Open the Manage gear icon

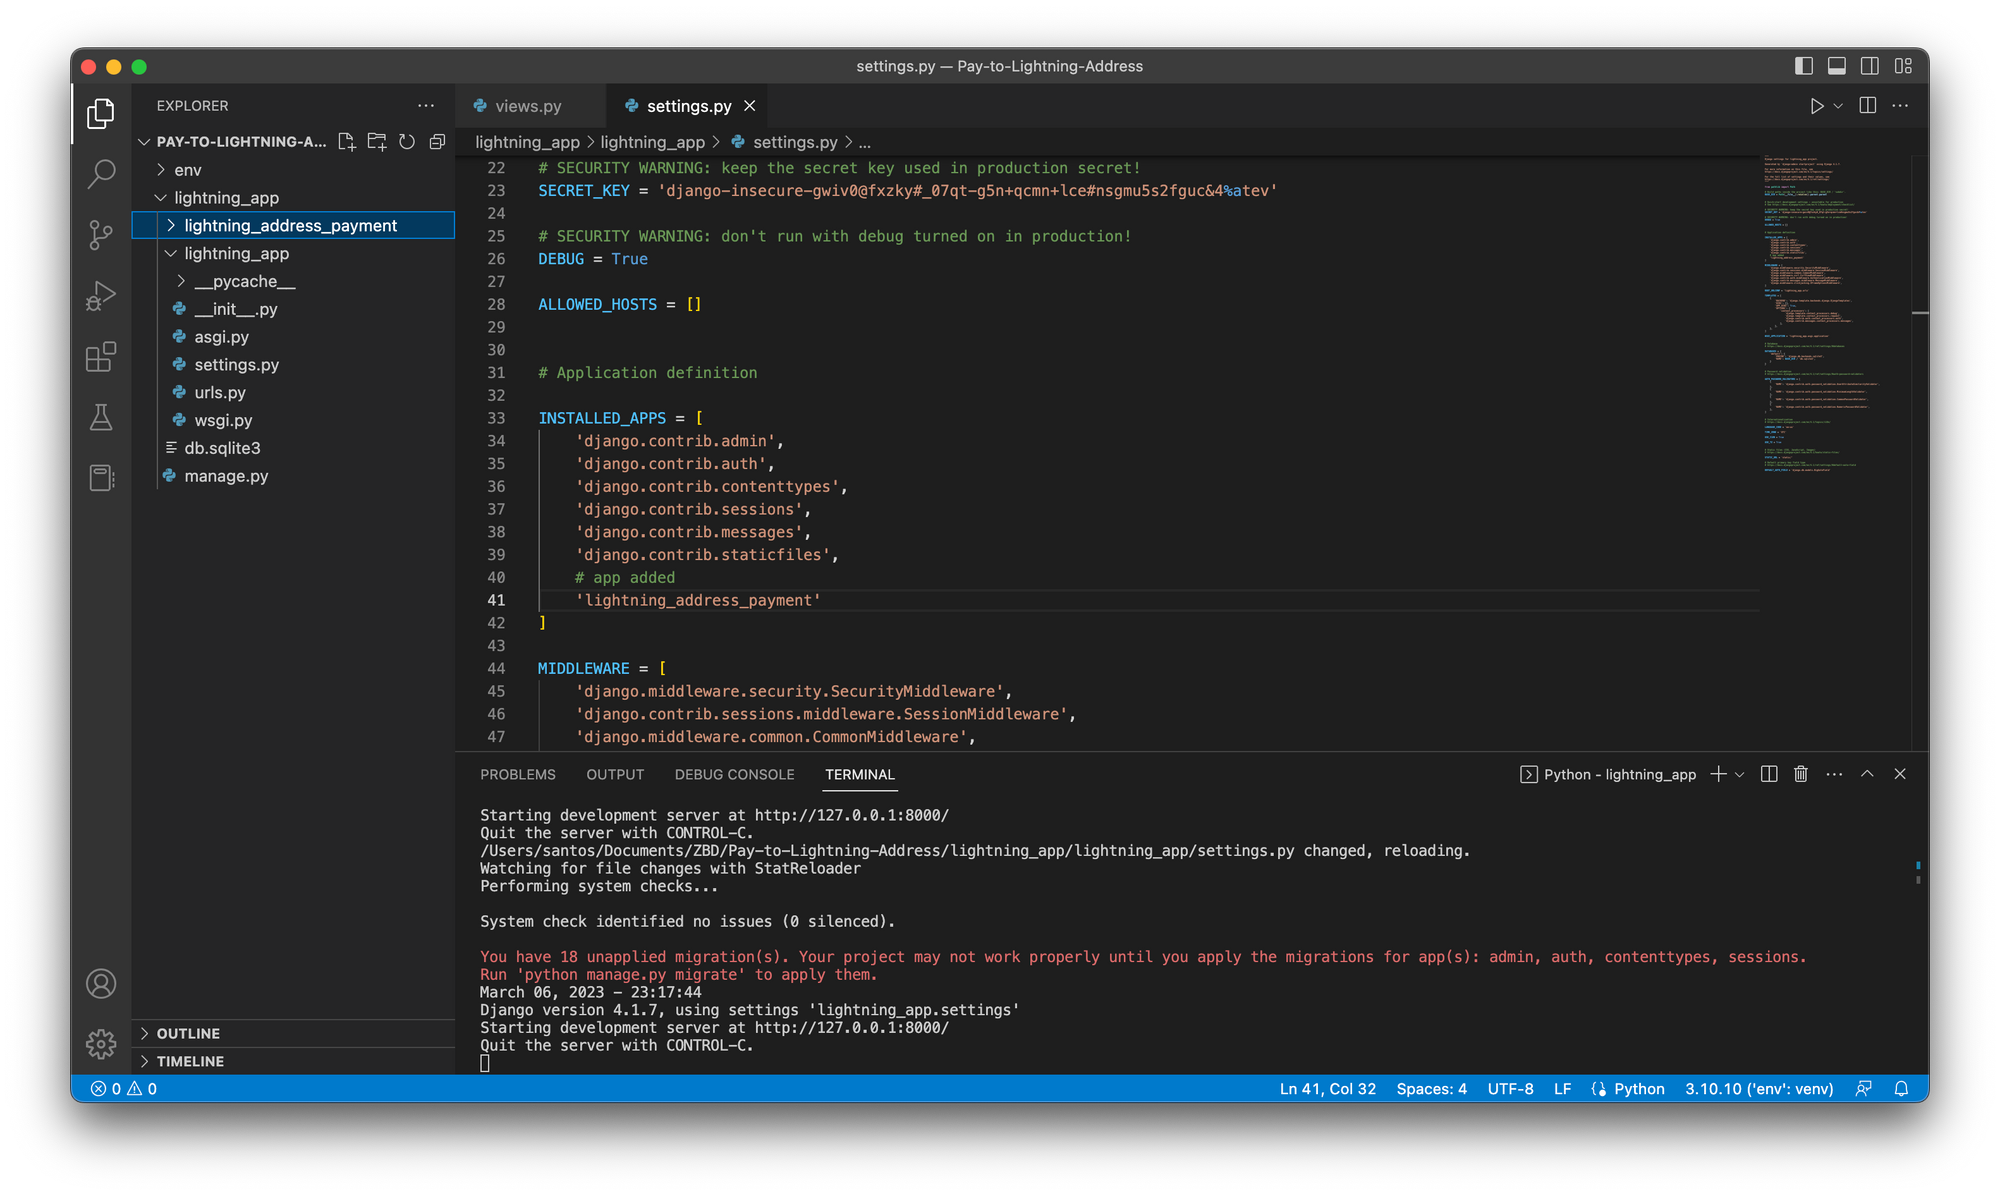[101, 1044]
